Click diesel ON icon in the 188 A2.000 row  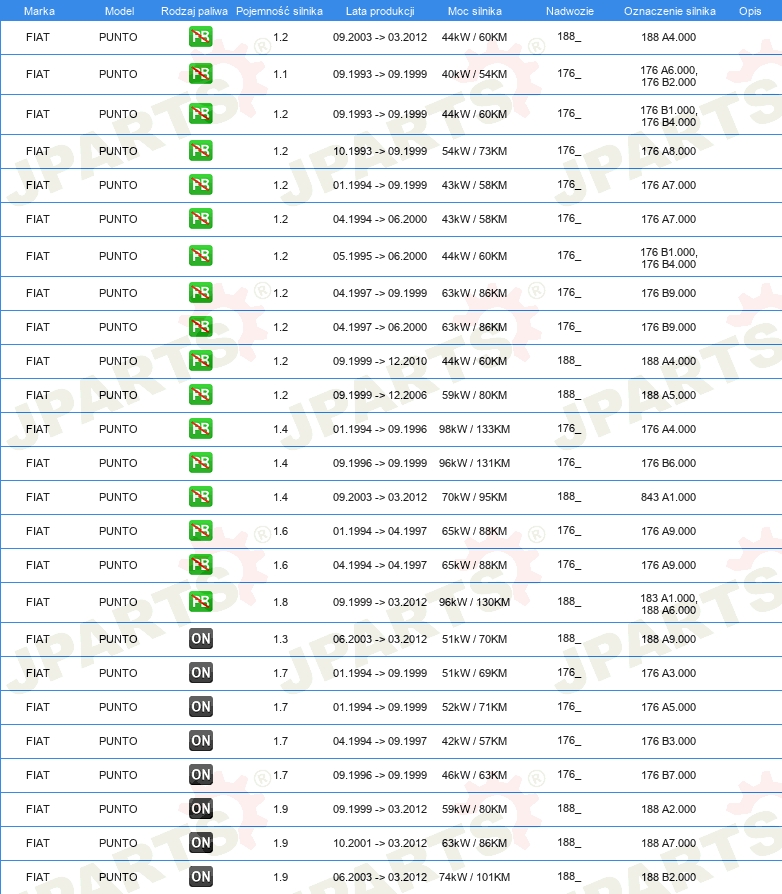(201, 808)
